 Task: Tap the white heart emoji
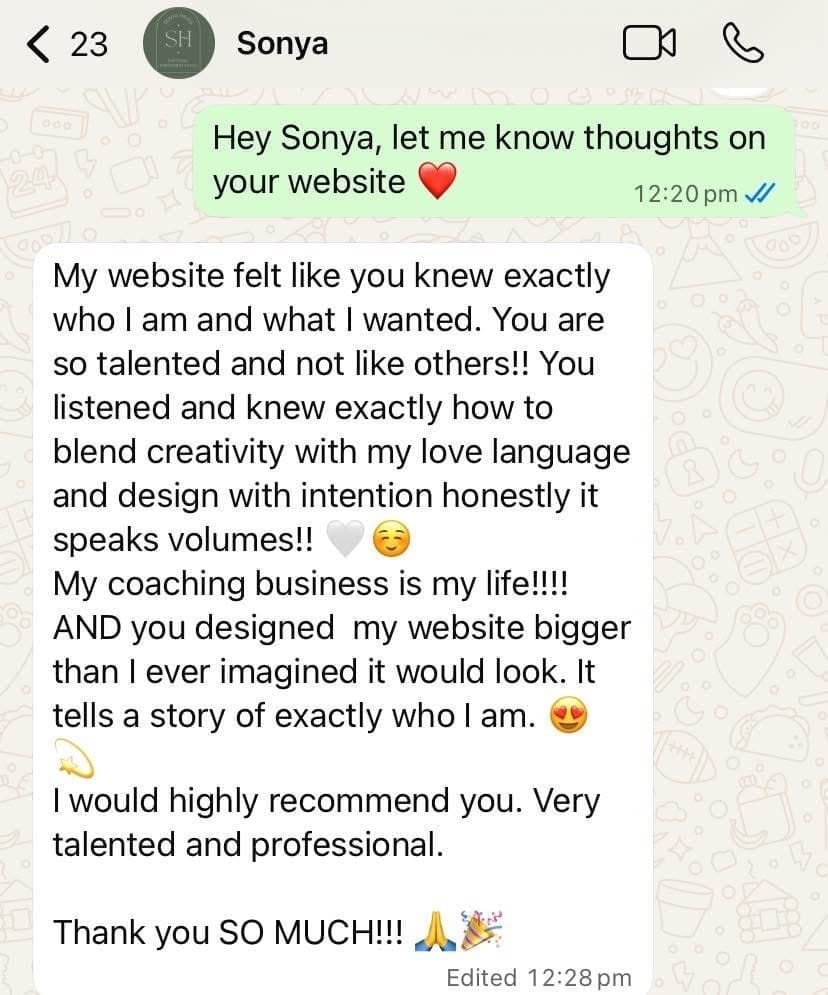coord(343,541)
